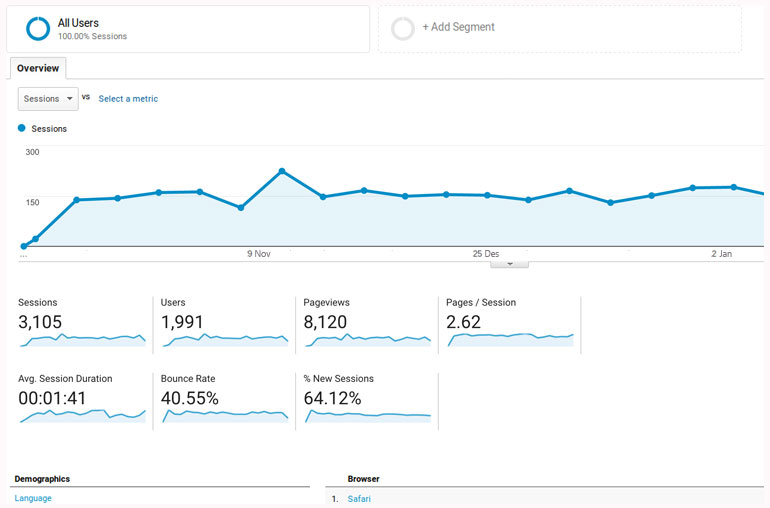Click the peak data point on Sessions chart
Viewport: 770px width, 508px height.
(282, 171)
